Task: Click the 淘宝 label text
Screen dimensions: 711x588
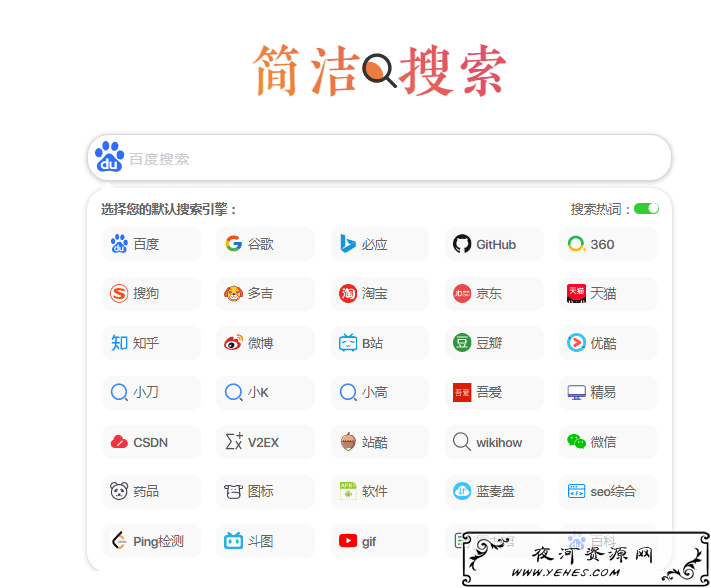Action: pyautogui.click(x=375, y=293)
